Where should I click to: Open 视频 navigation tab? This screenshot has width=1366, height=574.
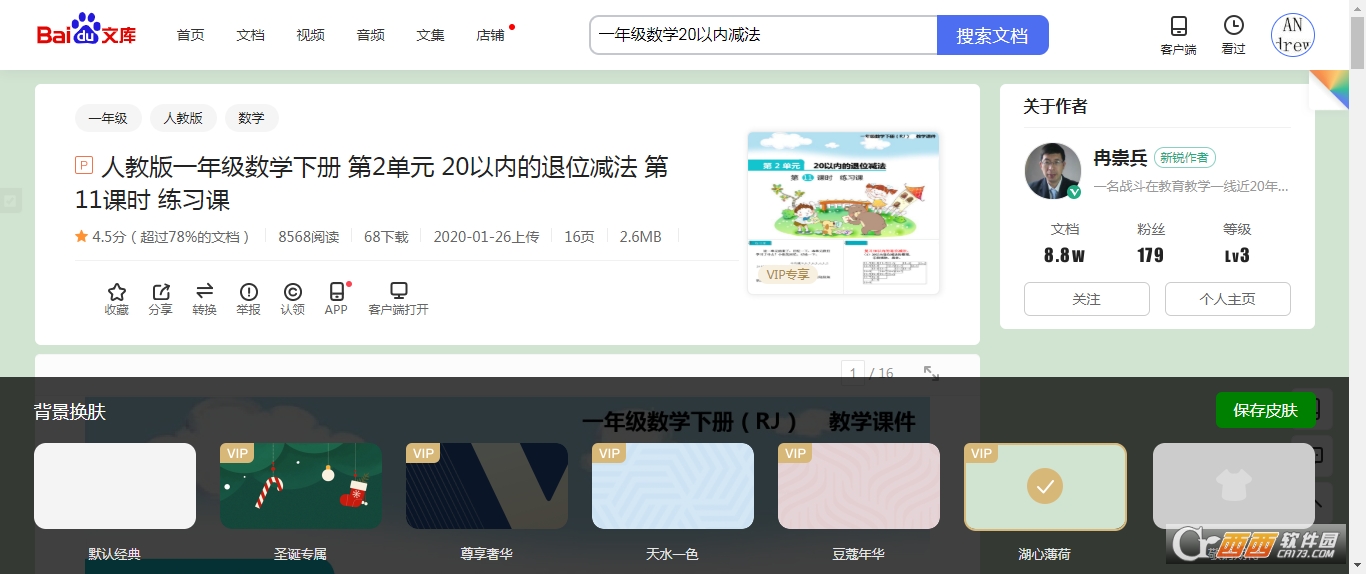pyautogui.click(x=311, y=35)
